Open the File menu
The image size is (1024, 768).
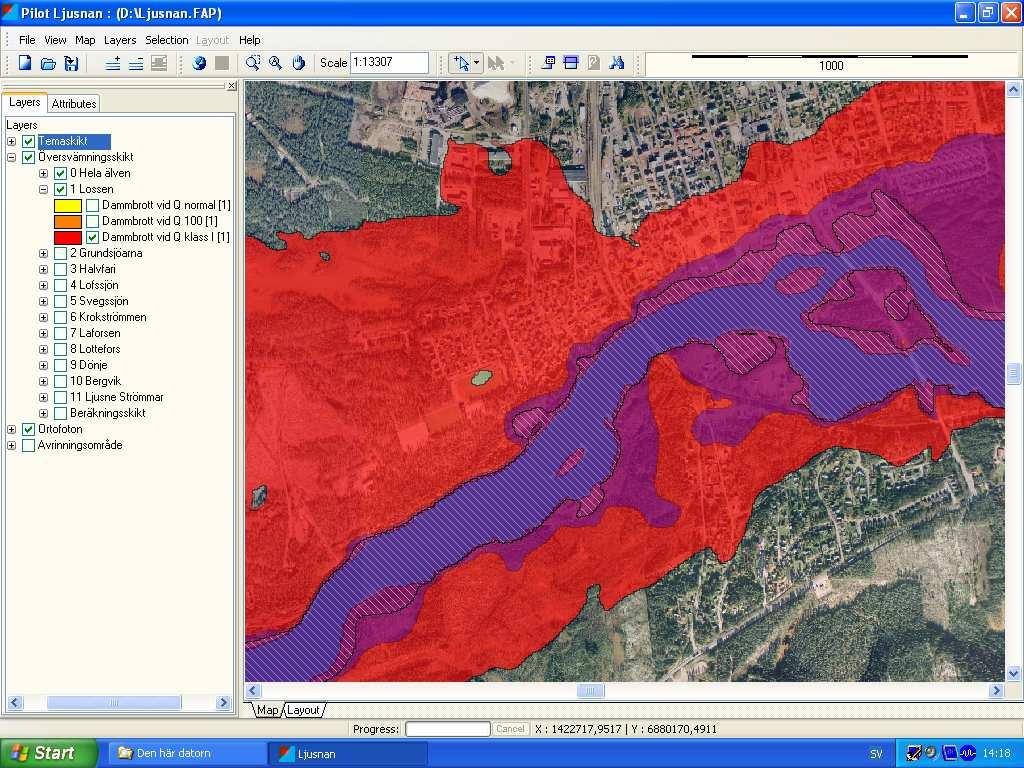(x=27, y=40)
